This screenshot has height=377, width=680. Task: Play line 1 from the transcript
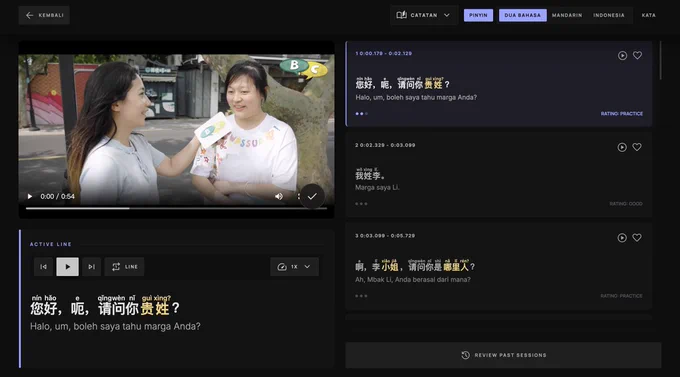(x=622, y=56)
